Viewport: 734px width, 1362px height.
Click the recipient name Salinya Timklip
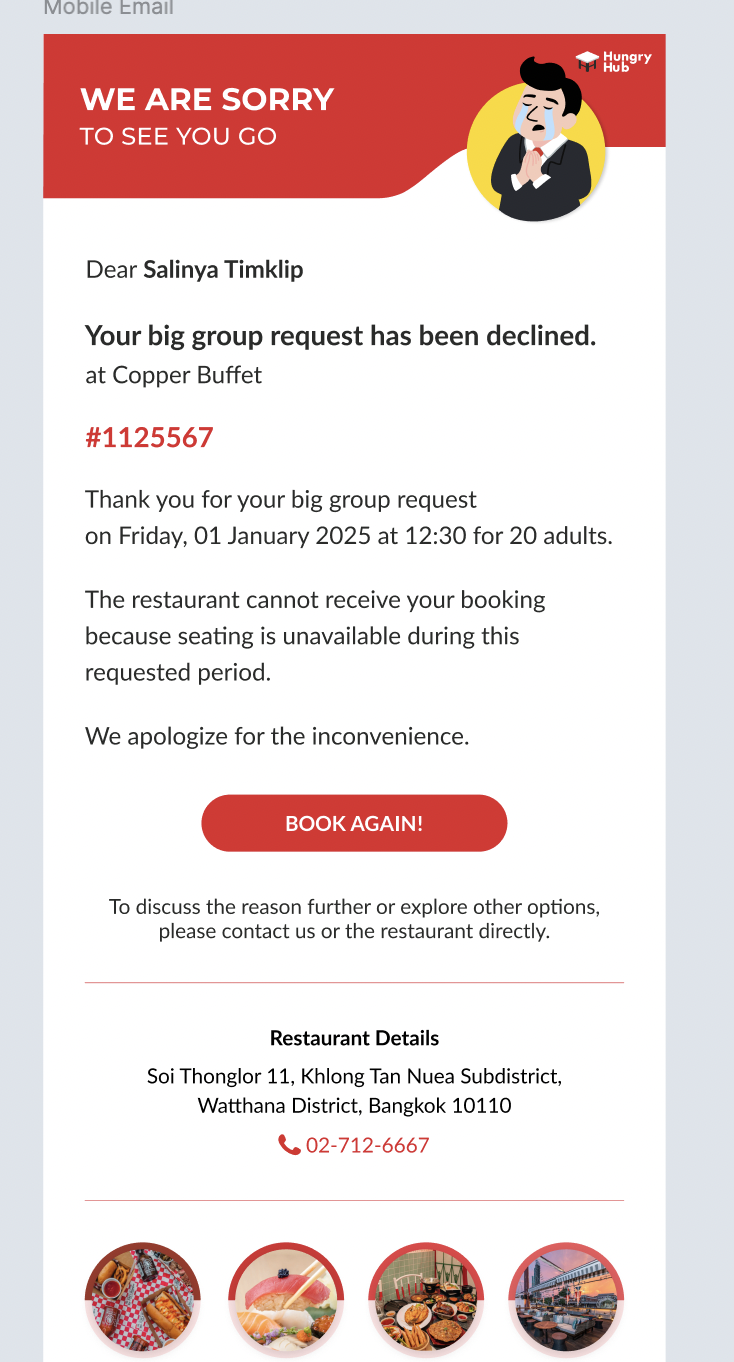[223, 269]
